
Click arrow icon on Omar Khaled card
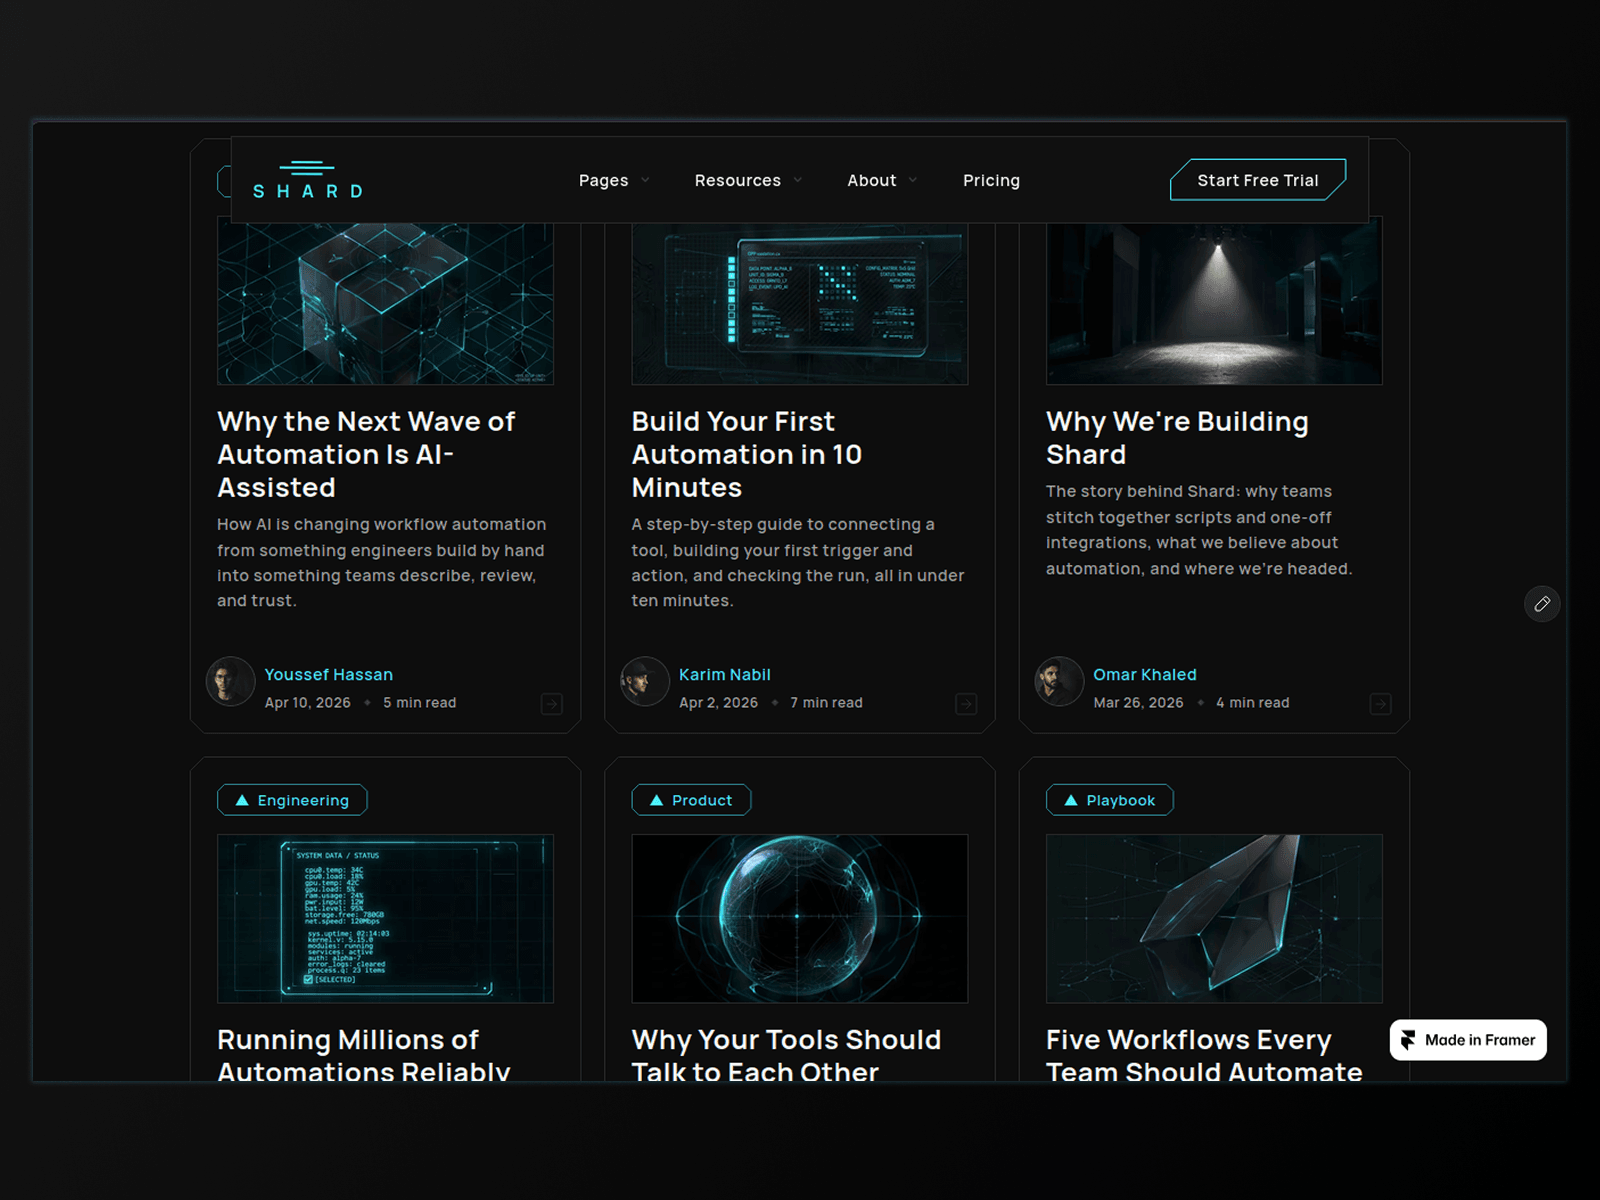[x=1380, y=704]
